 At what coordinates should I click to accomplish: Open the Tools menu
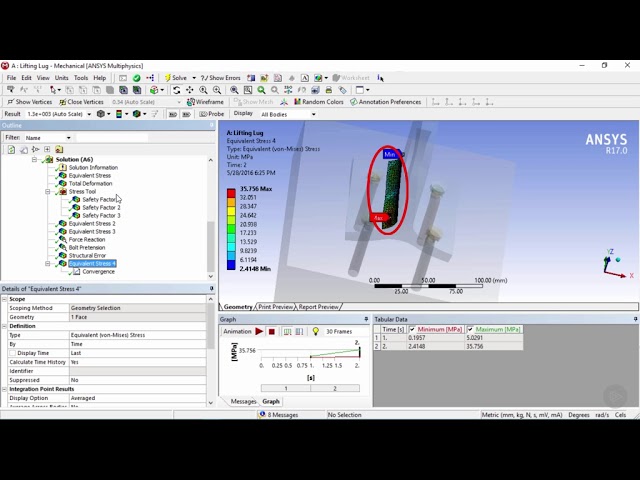81,78
